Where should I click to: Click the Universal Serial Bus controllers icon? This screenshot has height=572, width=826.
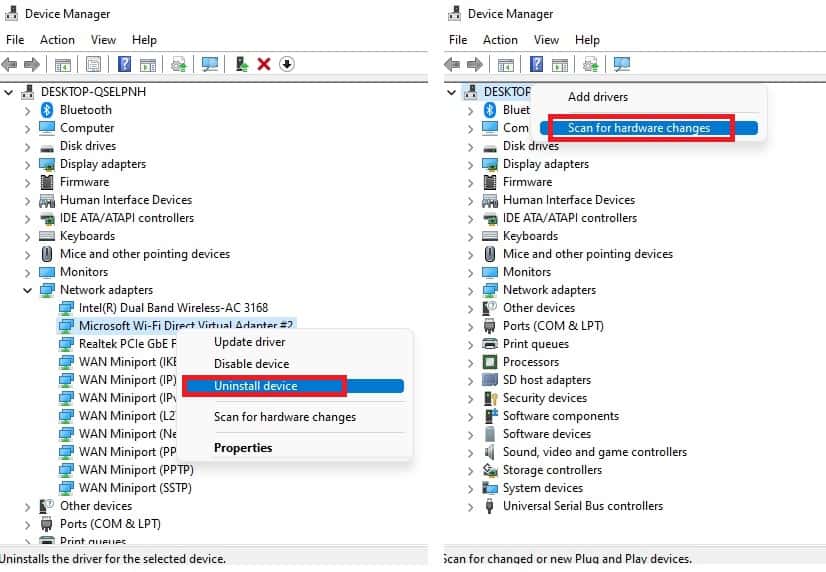[490, 506]
